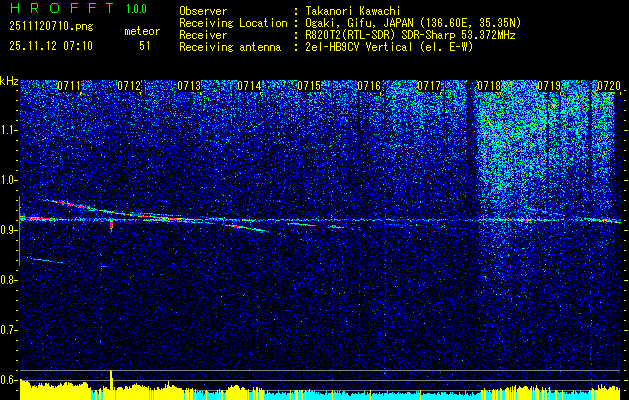Click the 0.9 kHz axis value

pos(9,230)
